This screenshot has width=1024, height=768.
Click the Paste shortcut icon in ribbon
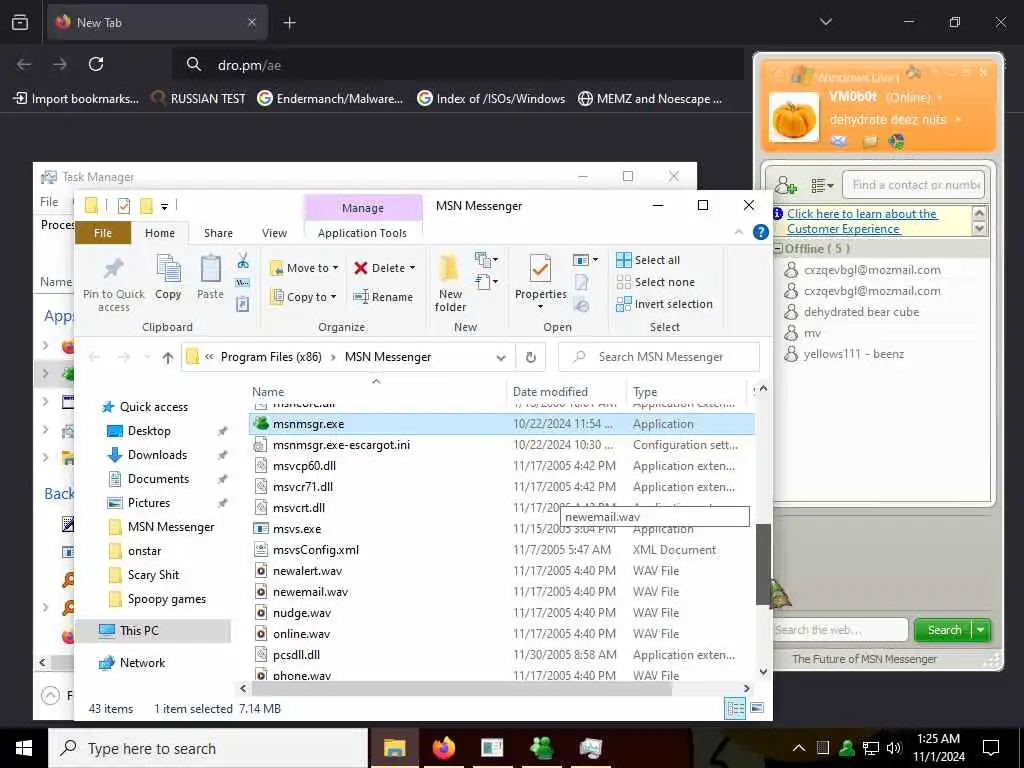pos(243,304)
